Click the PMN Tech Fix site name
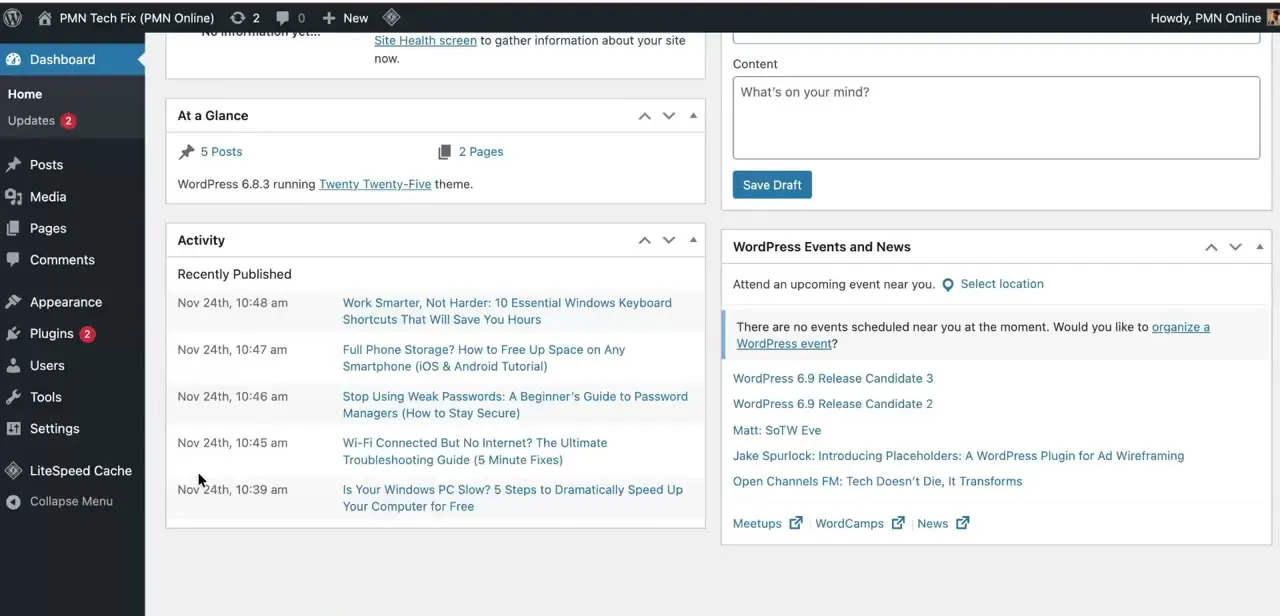Screen dimensions: 1280x616 137,18
